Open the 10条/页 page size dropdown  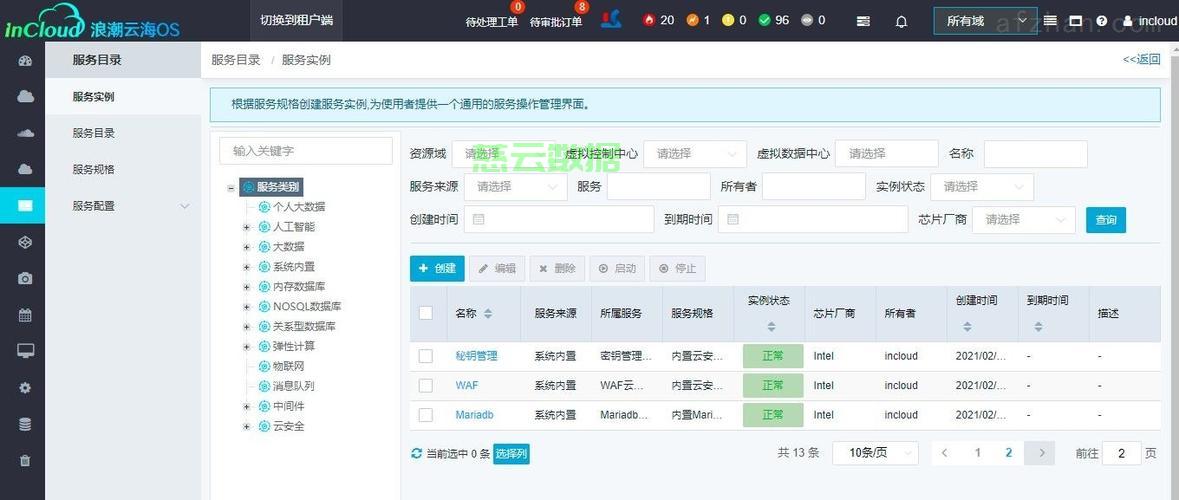(x=875, y=453)
